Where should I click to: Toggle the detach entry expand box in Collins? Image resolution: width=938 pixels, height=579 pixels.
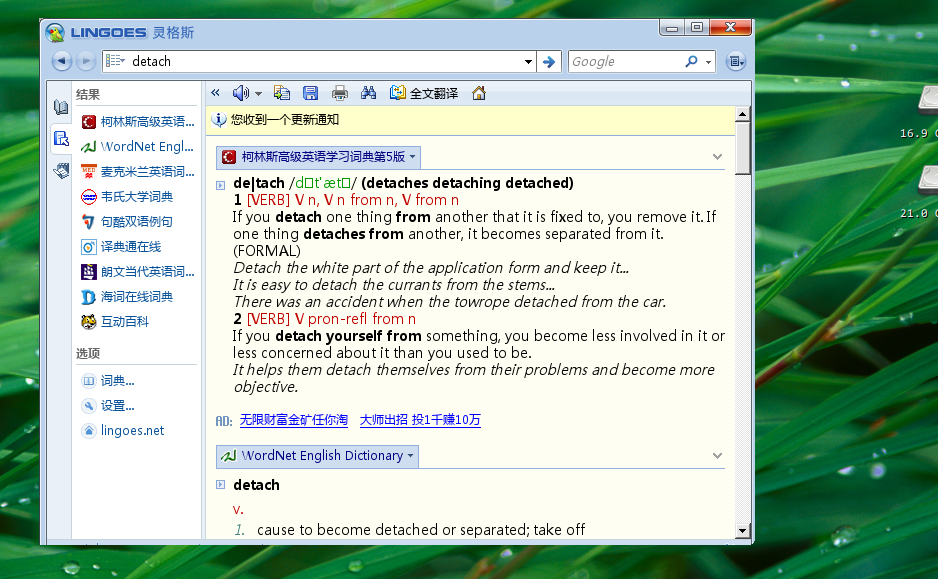click(x=220, y=185)
